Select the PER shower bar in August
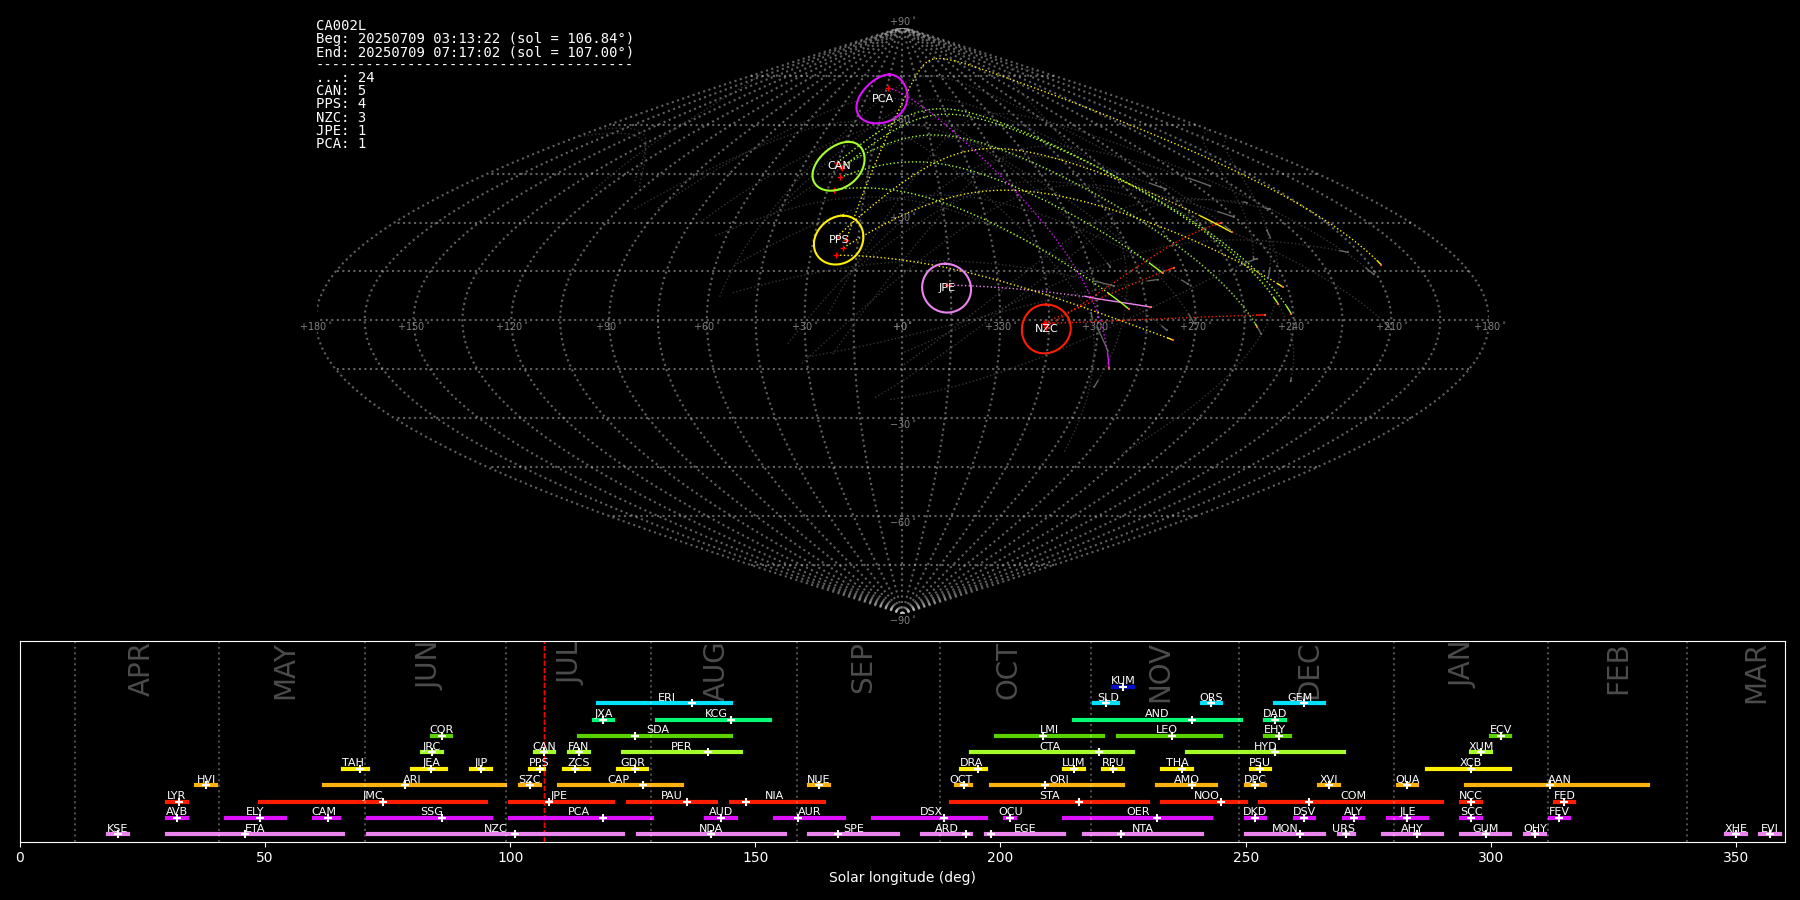The height and width of the screenshot is (900, 1800). coord(682,752)
